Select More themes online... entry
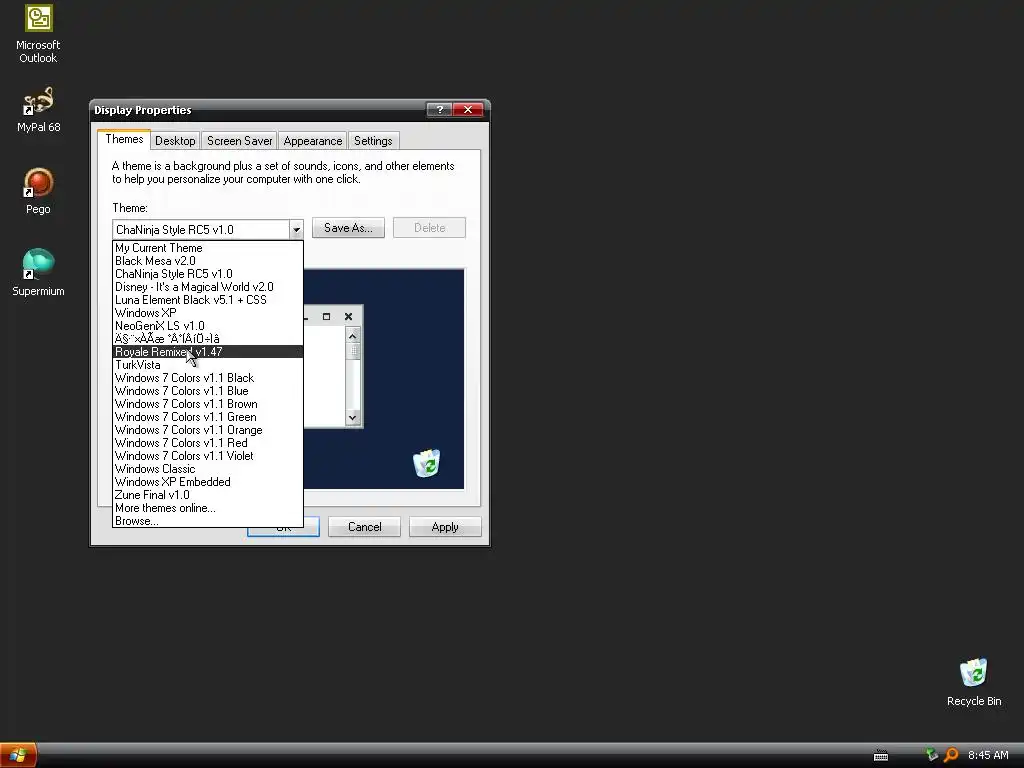Viewport: 1024px width, 768px height. click(208, 508)
